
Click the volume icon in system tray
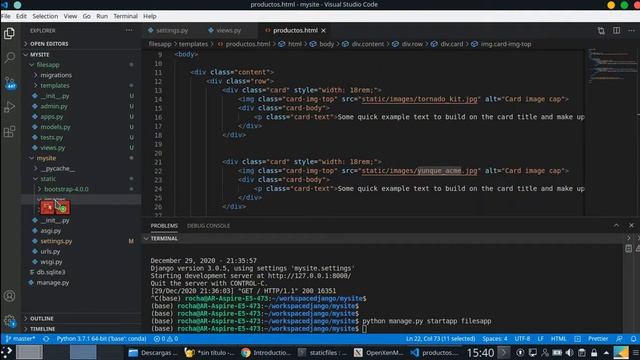coord(569,353)
